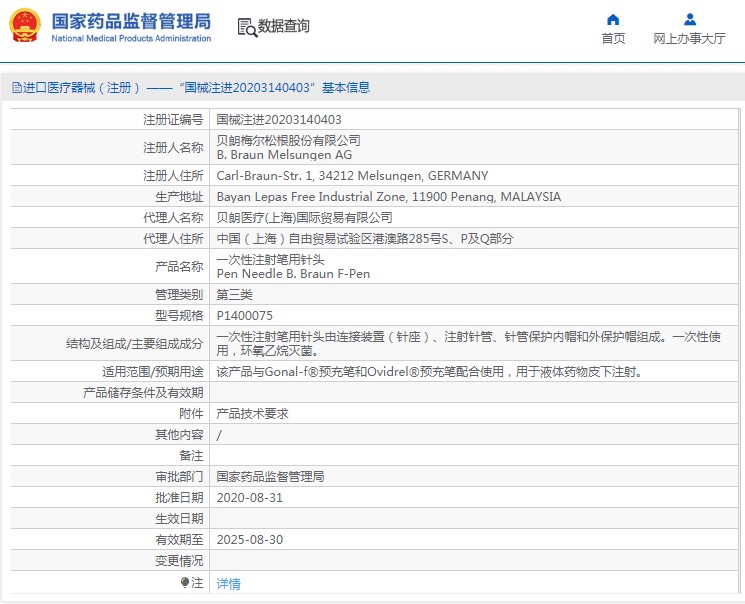This screenshot has width=745, height=604.
Task: Click the 其他内容 row label
Action: tap(179, 435)
